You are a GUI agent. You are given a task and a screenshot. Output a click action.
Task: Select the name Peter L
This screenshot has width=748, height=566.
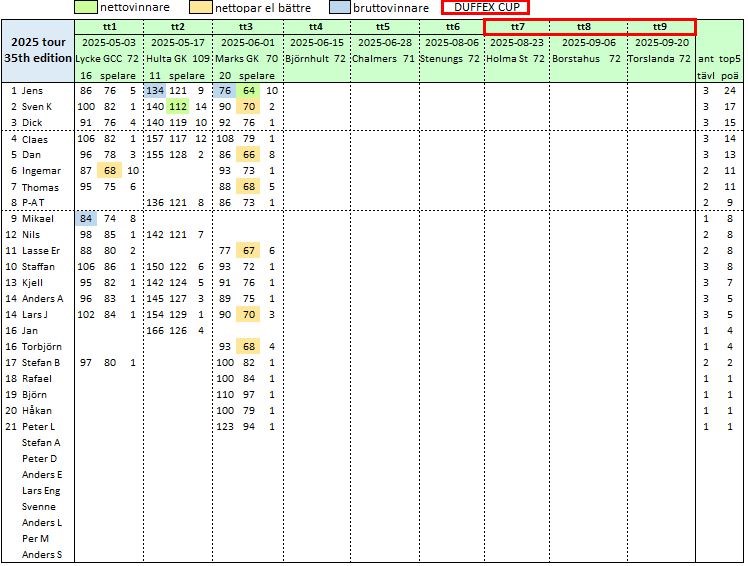pos(40,427)
